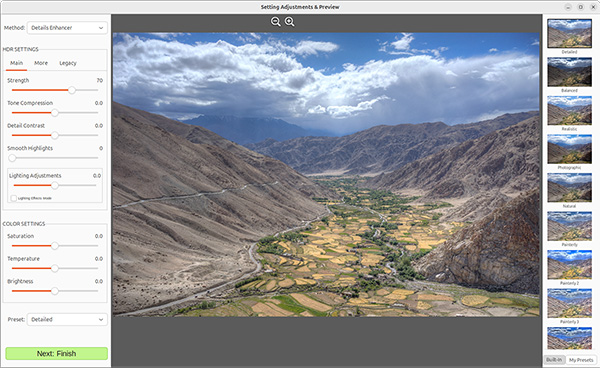Apply the Balanced preset thumbnail
The height and width of the screenshot is (368, 600).
pos(569,72)
